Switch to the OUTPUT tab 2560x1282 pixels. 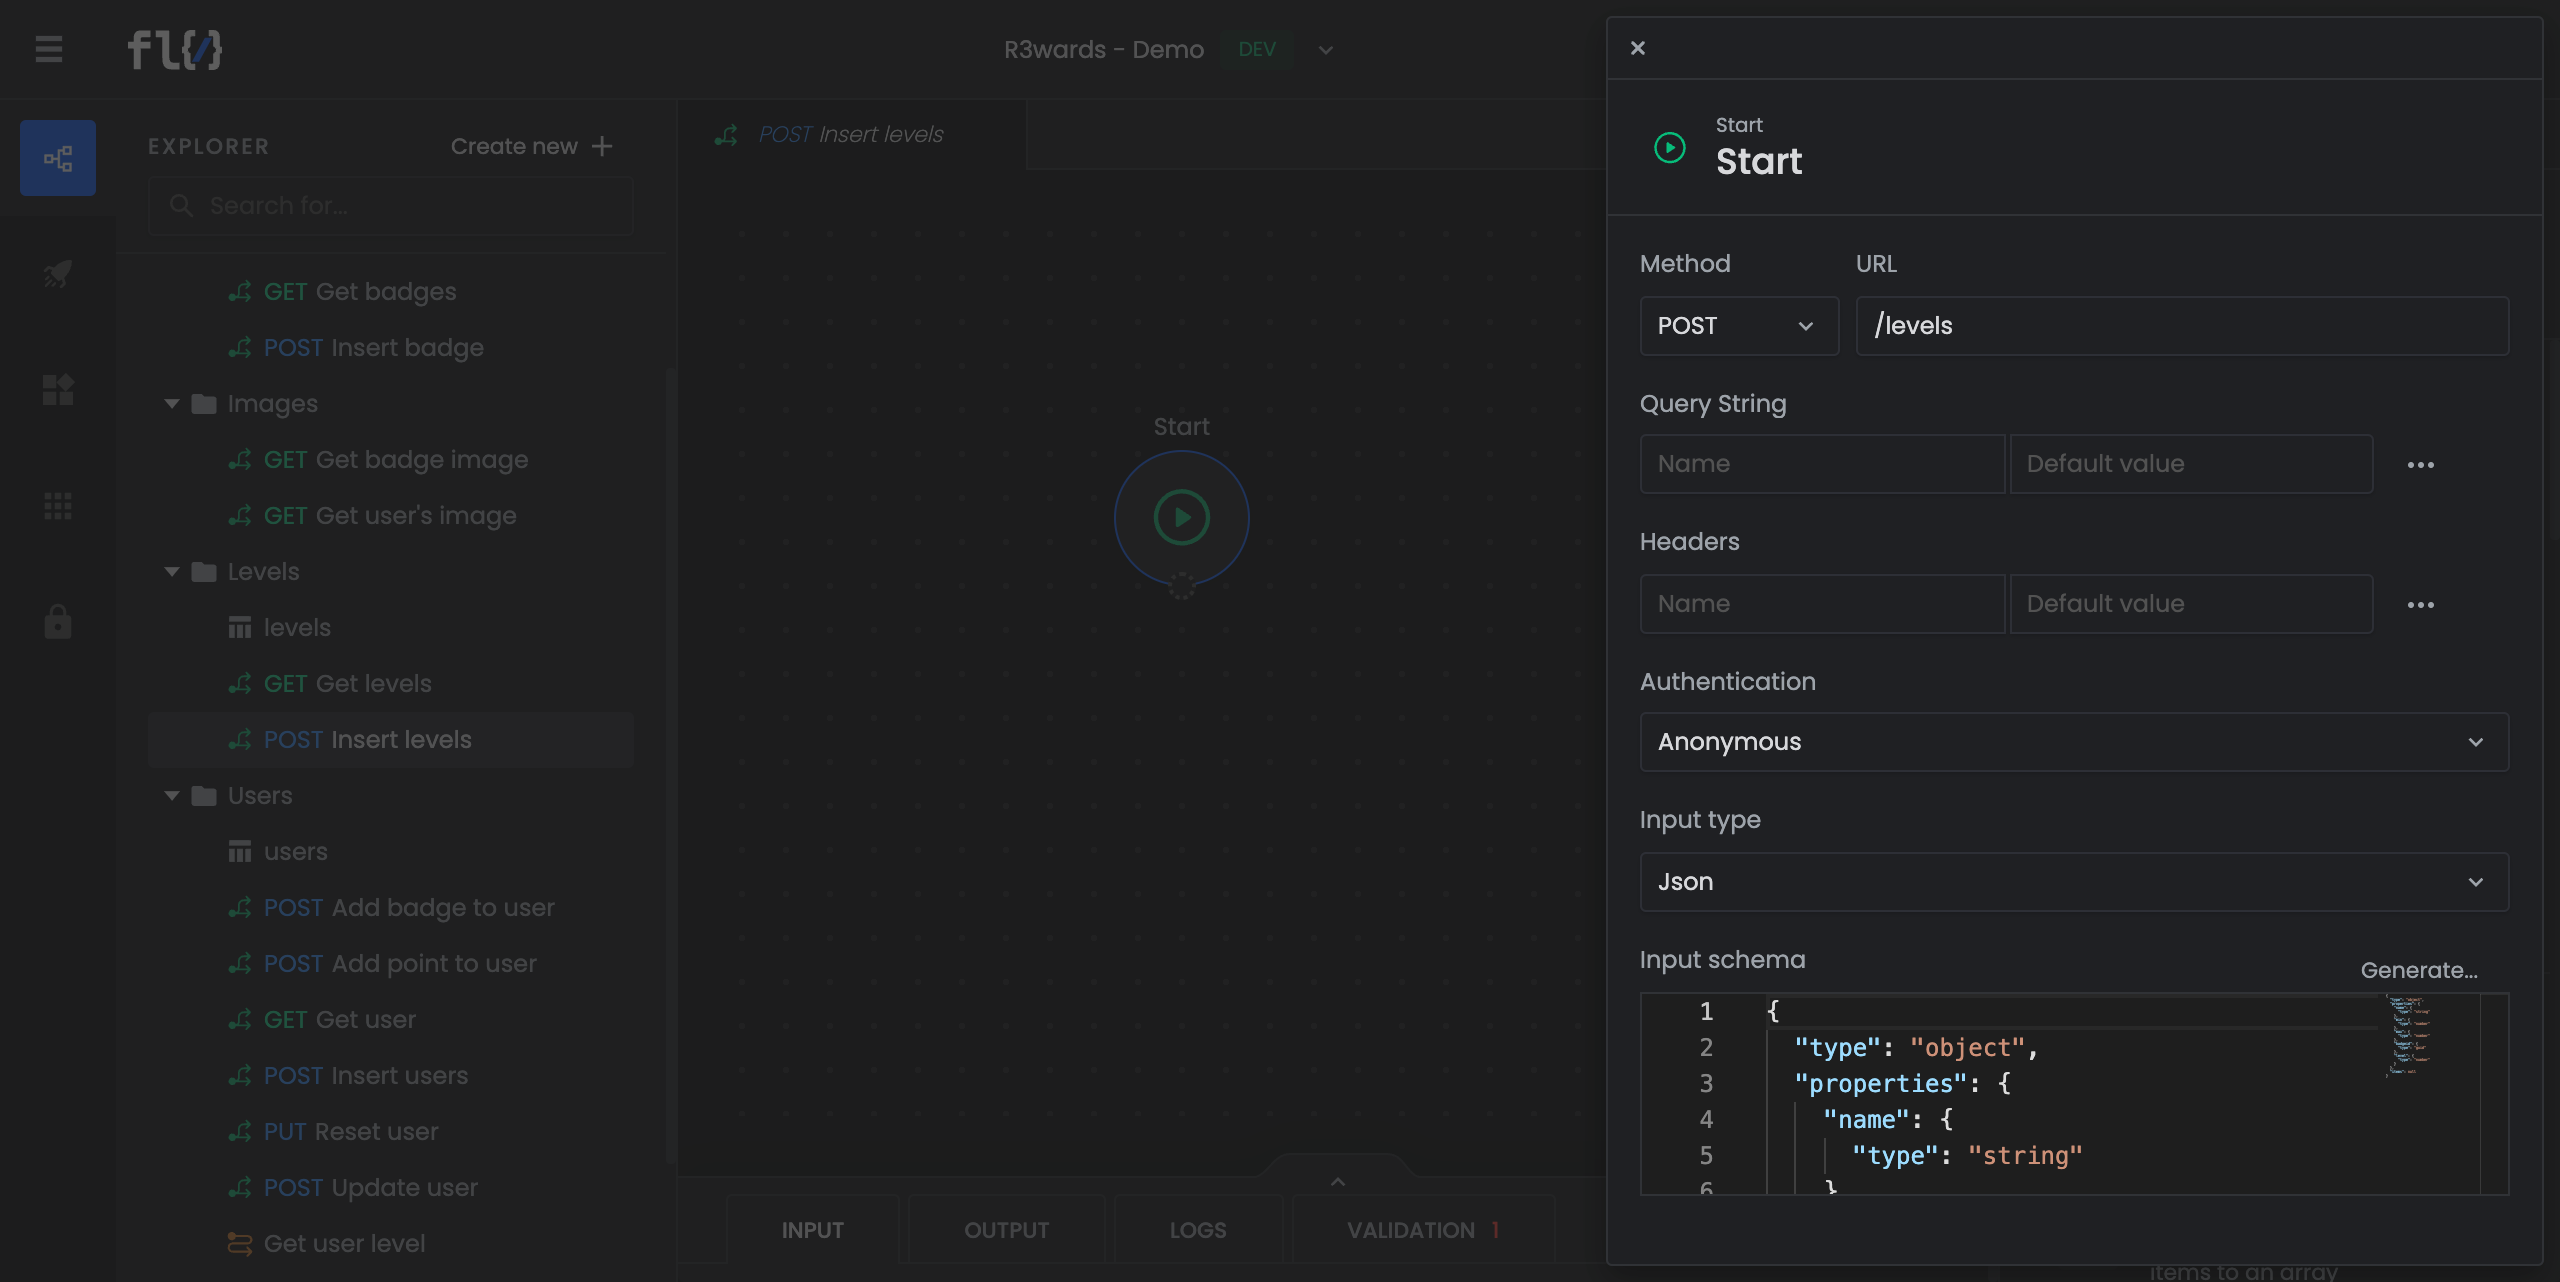tap(1007, 1230)
